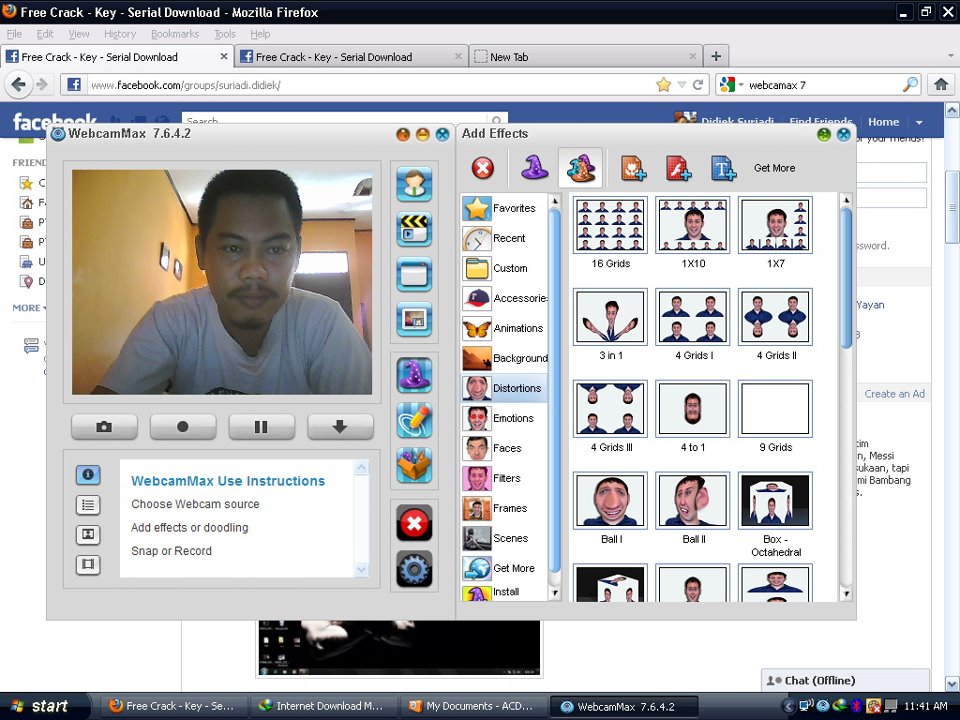
Task: Start recording with the record button
Action: coord(182,427)
